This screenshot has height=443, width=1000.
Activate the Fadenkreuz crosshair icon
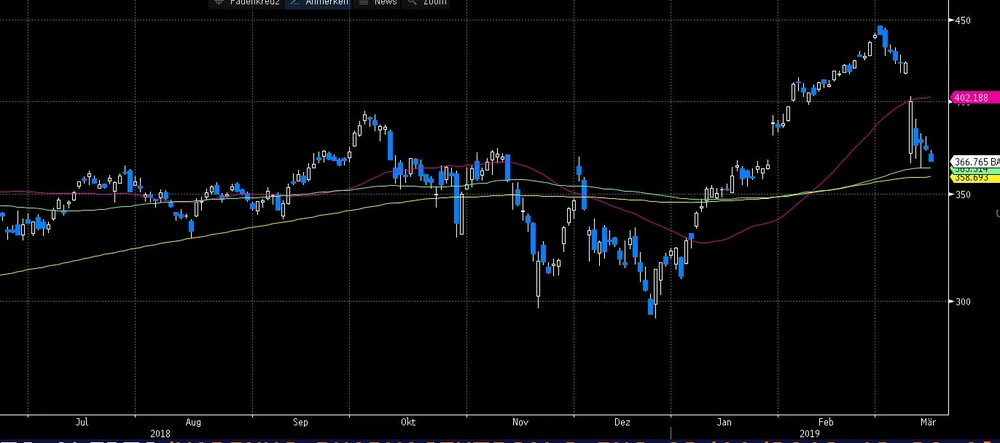tap(221, 3)
